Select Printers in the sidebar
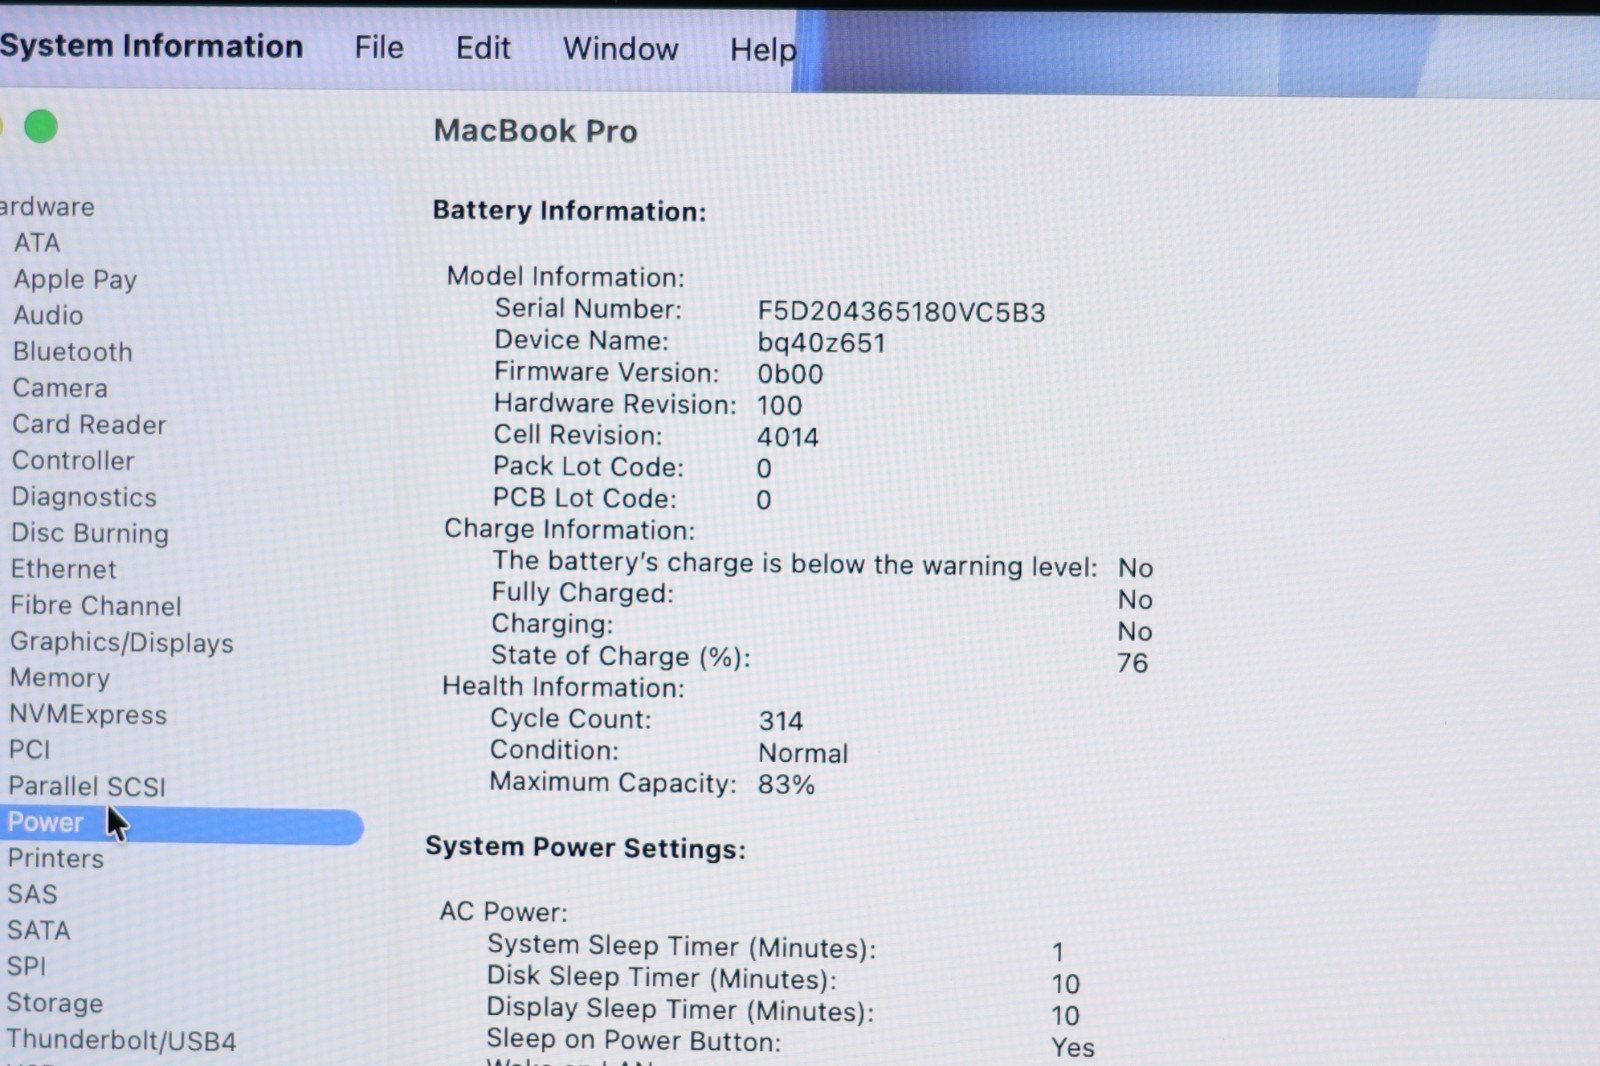 tap(56, 859)
